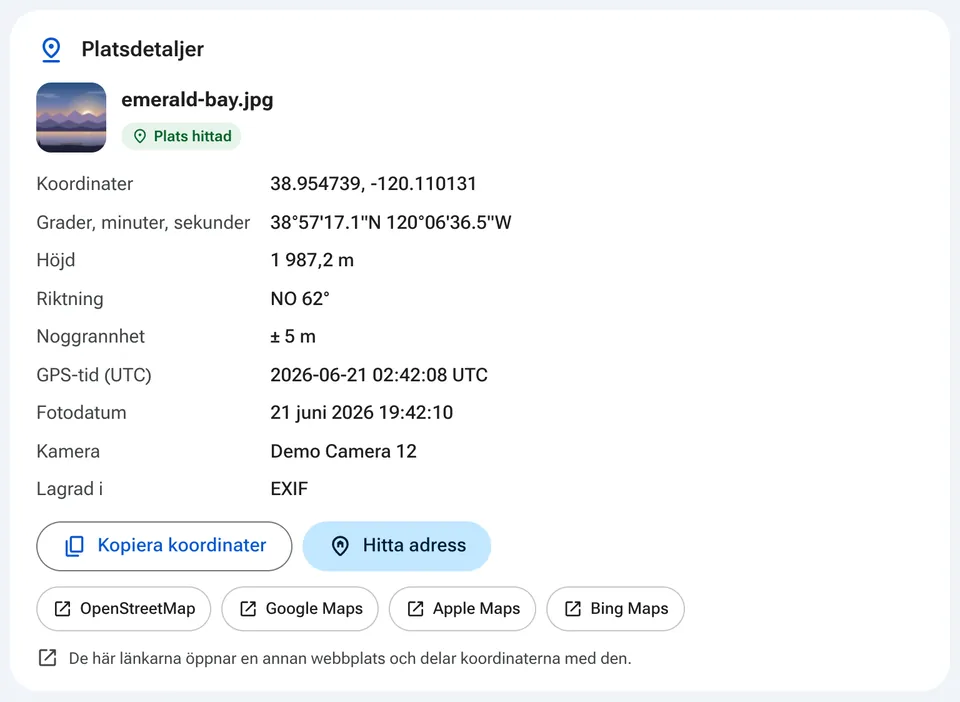The height and width of the screenshot is (702, 960).
Task: Click the location pin icon beside Platsdetaljer
Action: coord(51,50)
